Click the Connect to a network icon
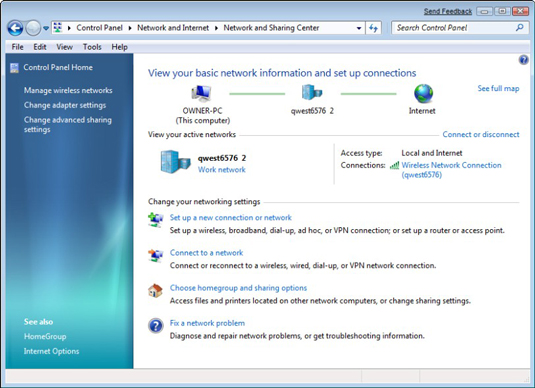 coord(156,255)
